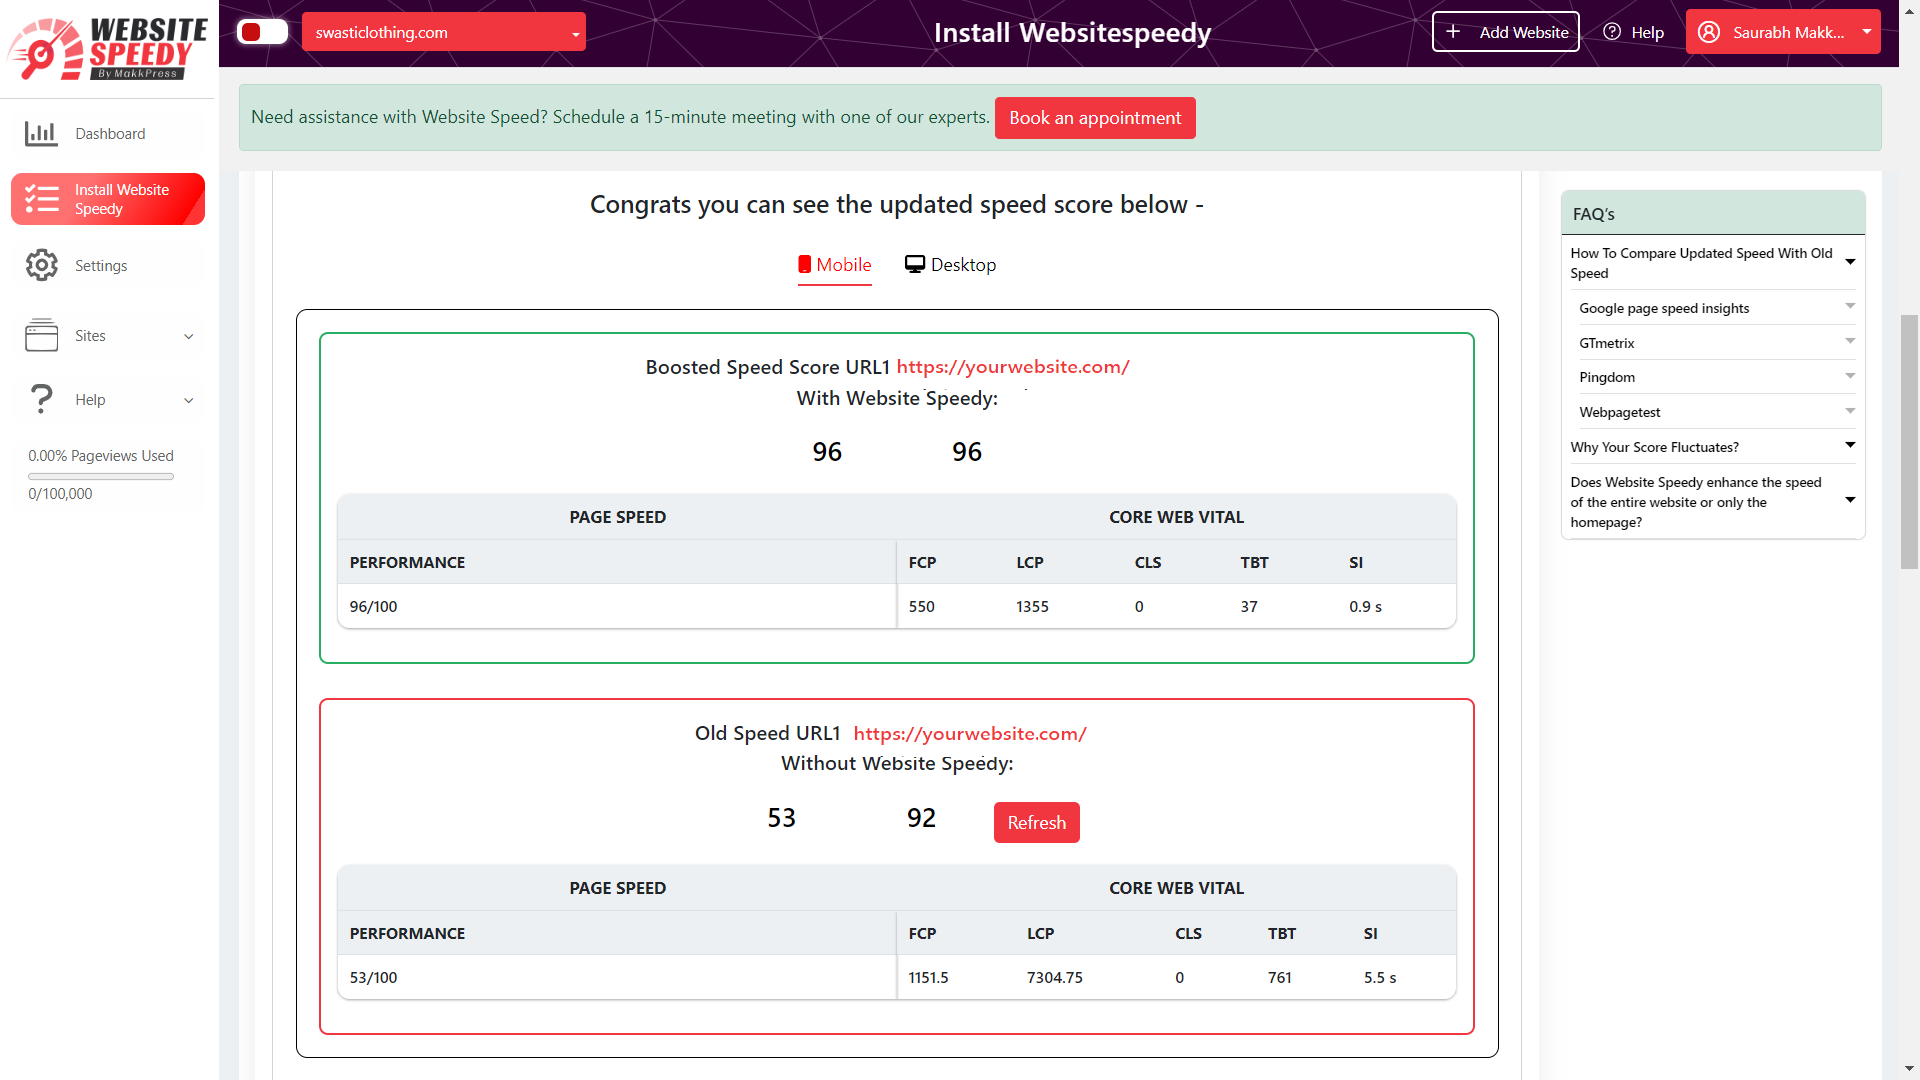The image size is (1920, 1080).
Task: Expand Why Your Score Fluctuates FAQ
Action: pos(1710,446)
